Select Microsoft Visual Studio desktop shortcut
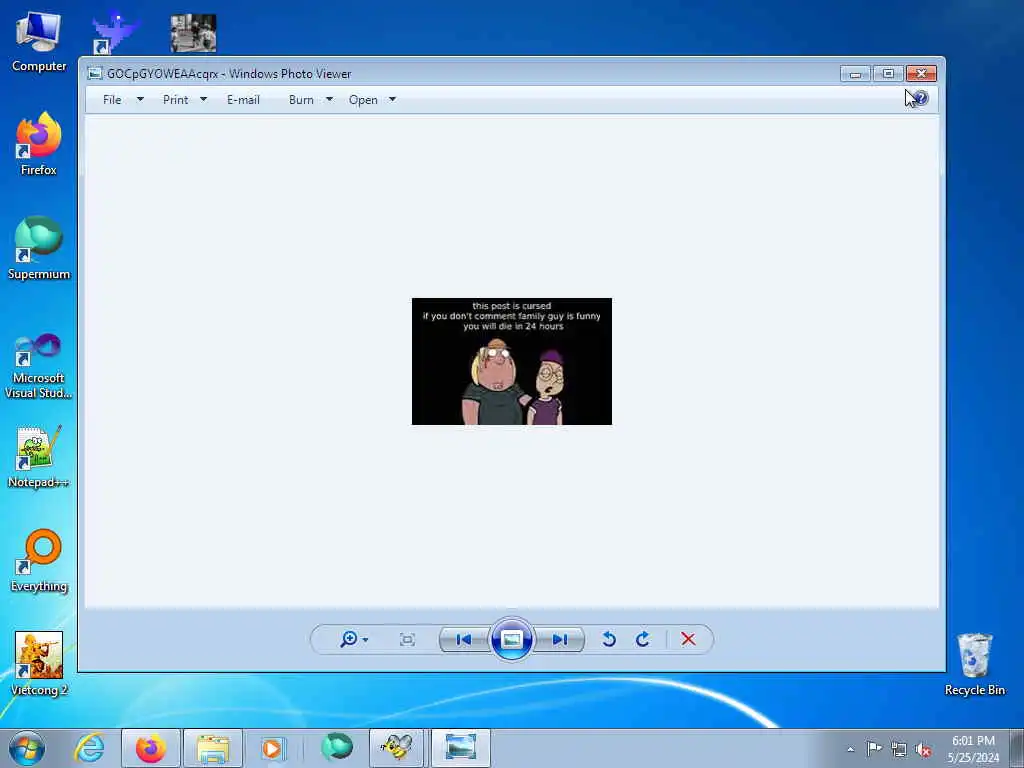 click(39, 366)
